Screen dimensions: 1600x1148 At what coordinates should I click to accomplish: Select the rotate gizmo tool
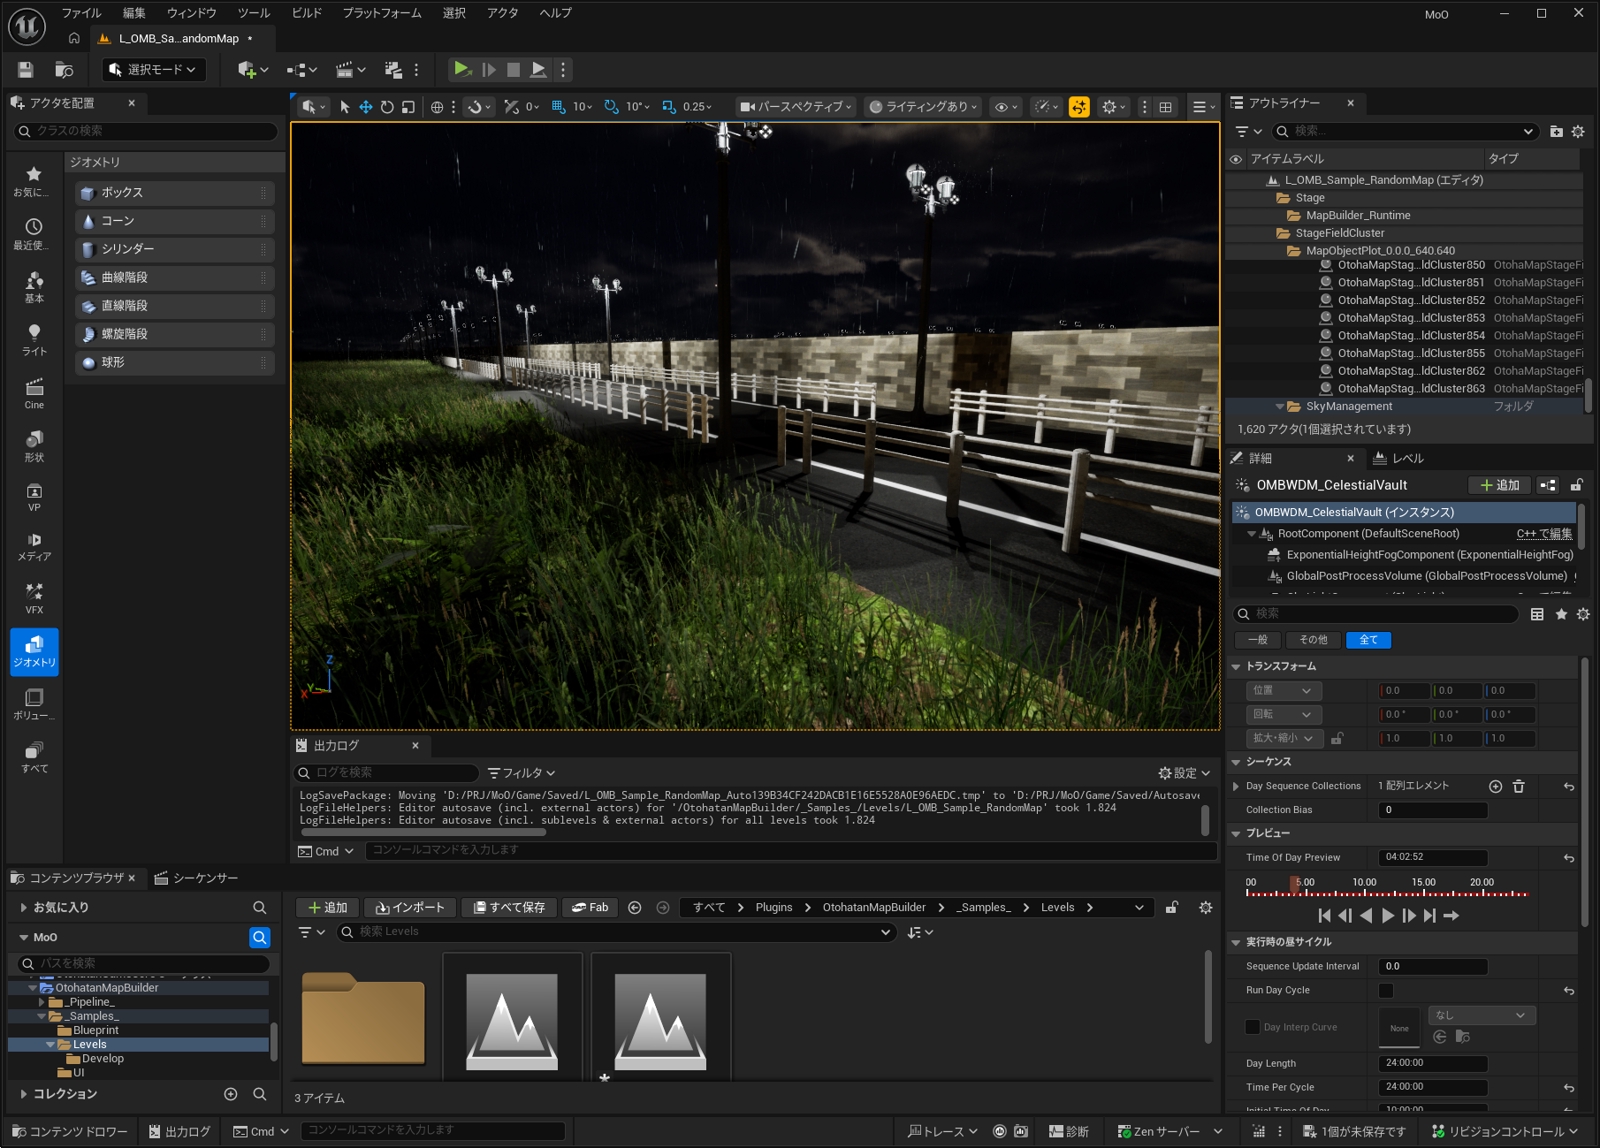387,107
